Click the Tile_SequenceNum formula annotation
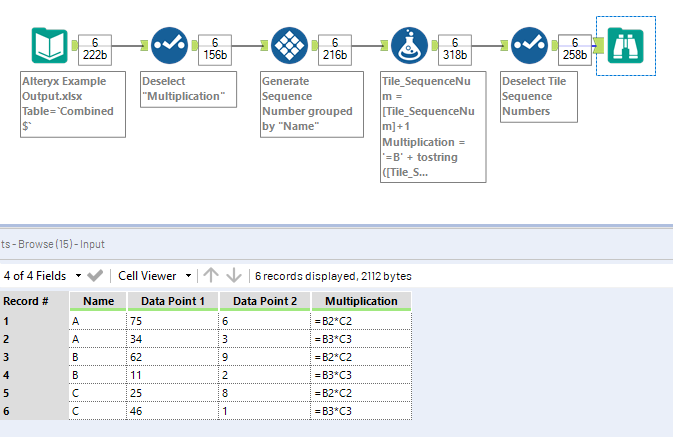The height and width of the screenshot is (437, 673). tap(433, 127)
